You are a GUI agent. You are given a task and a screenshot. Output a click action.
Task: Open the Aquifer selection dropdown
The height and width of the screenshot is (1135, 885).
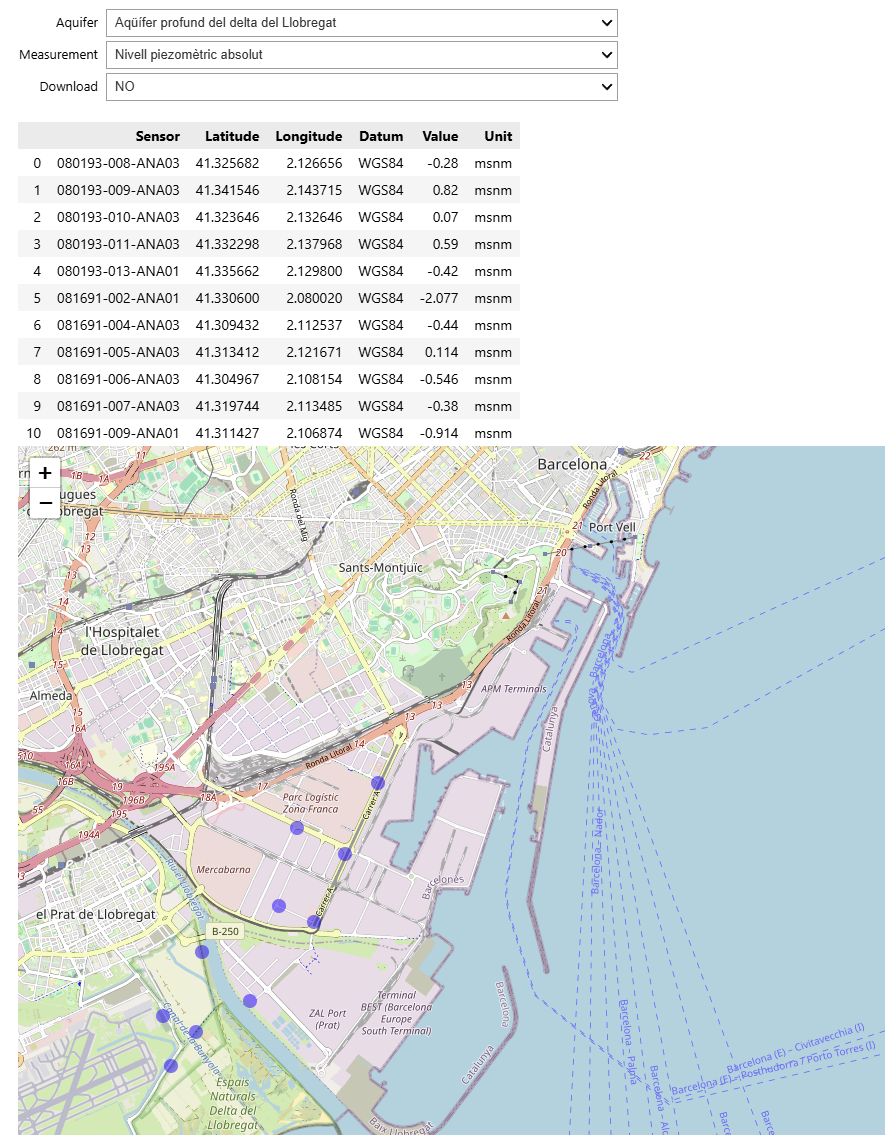point(362,22)
